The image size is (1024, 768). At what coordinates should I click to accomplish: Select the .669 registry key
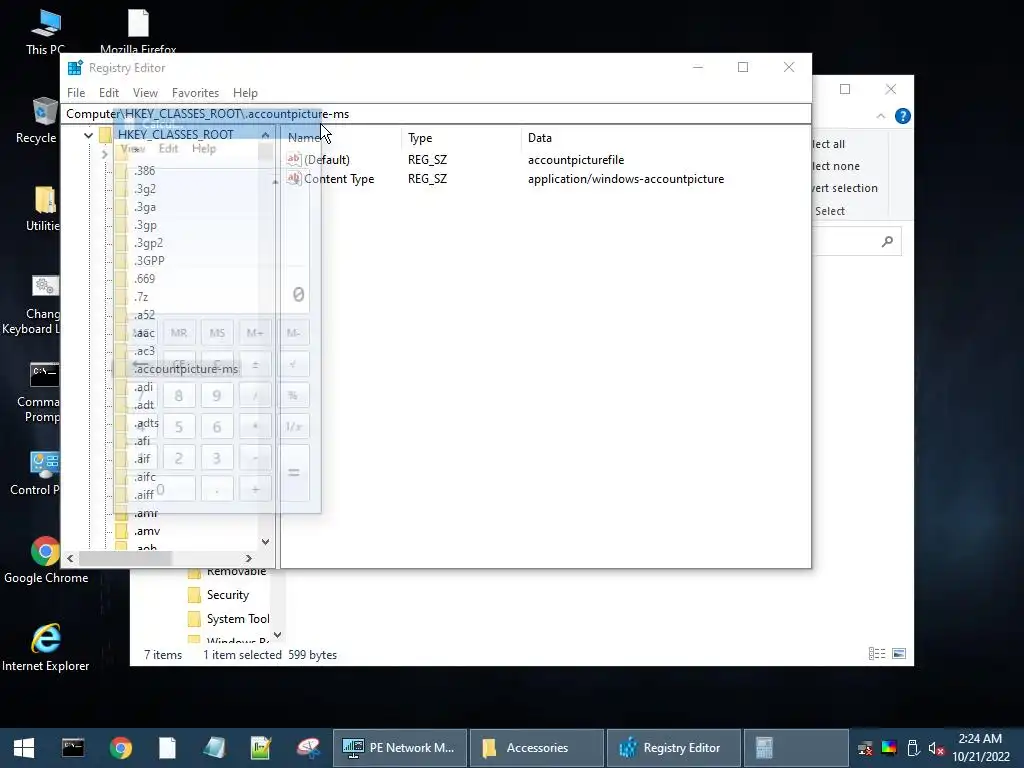click(144, 279)
